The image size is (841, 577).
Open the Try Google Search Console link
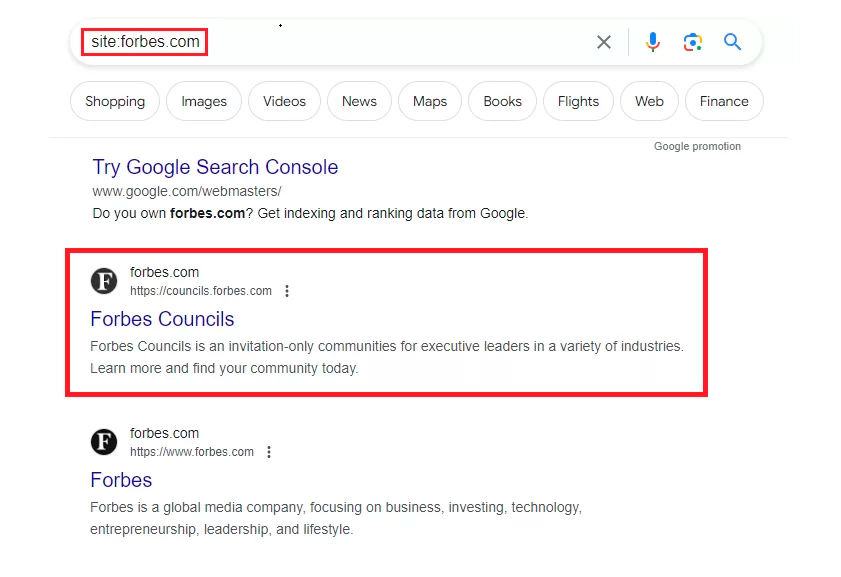[215, 167]
